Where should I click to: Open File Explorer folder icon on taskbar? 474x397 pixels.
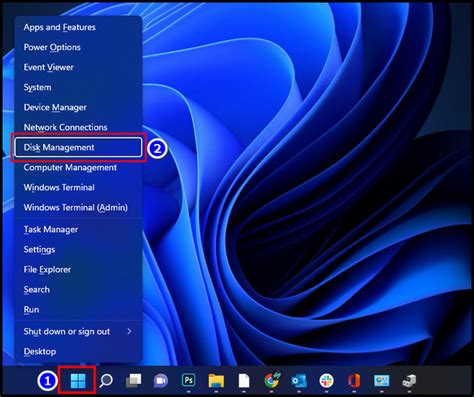(216, 380)
